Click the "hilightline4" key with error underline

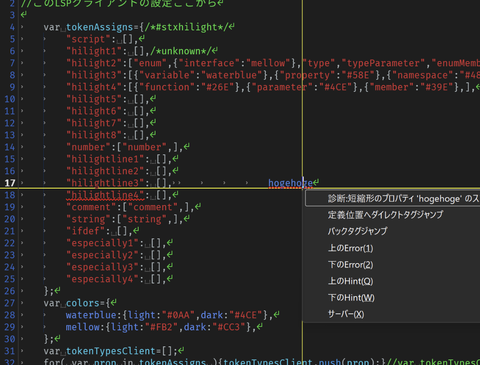tap(105, 195)
